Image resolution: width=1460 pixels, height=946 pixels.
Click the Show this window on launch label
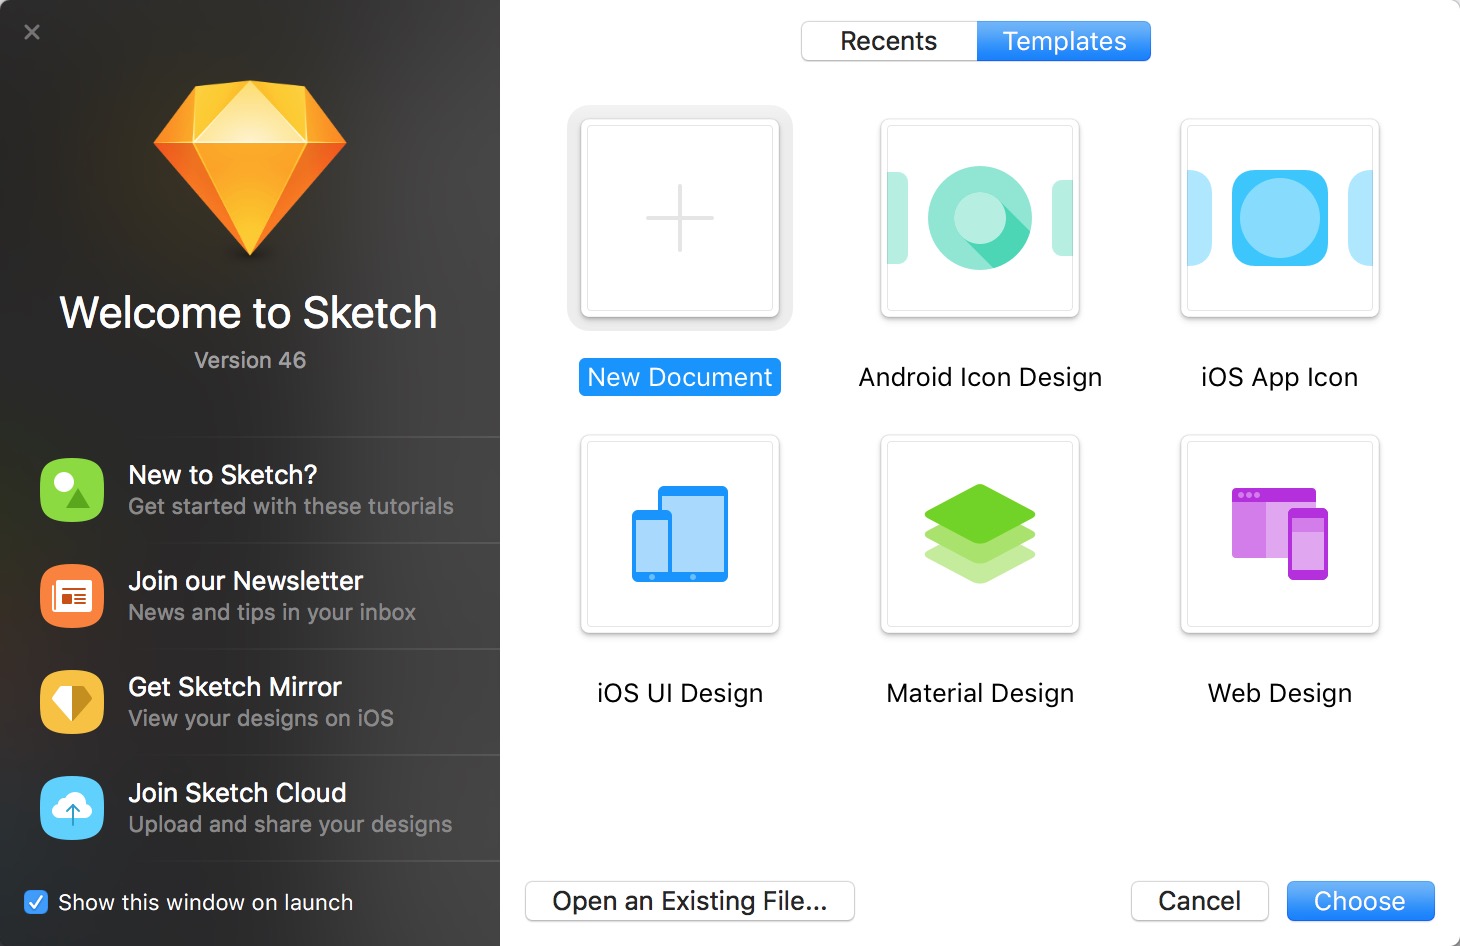tap(206, 902)
